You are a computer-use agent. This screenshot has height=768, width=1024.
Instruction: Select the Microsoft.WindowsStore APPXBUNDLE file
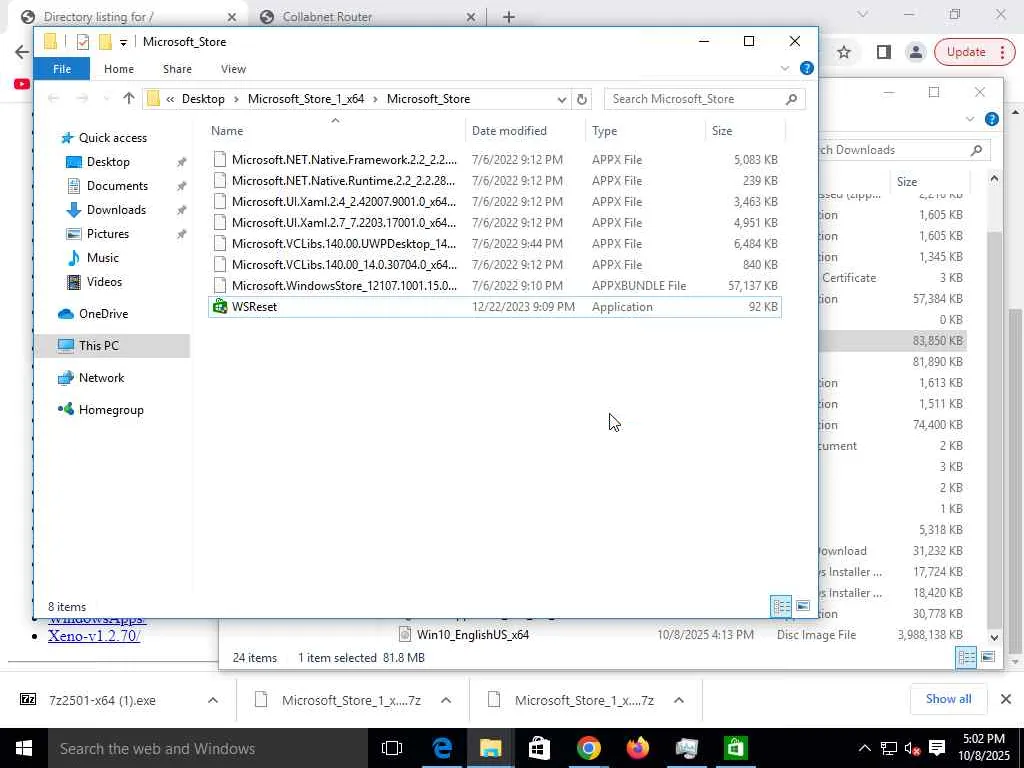point(494,285)
